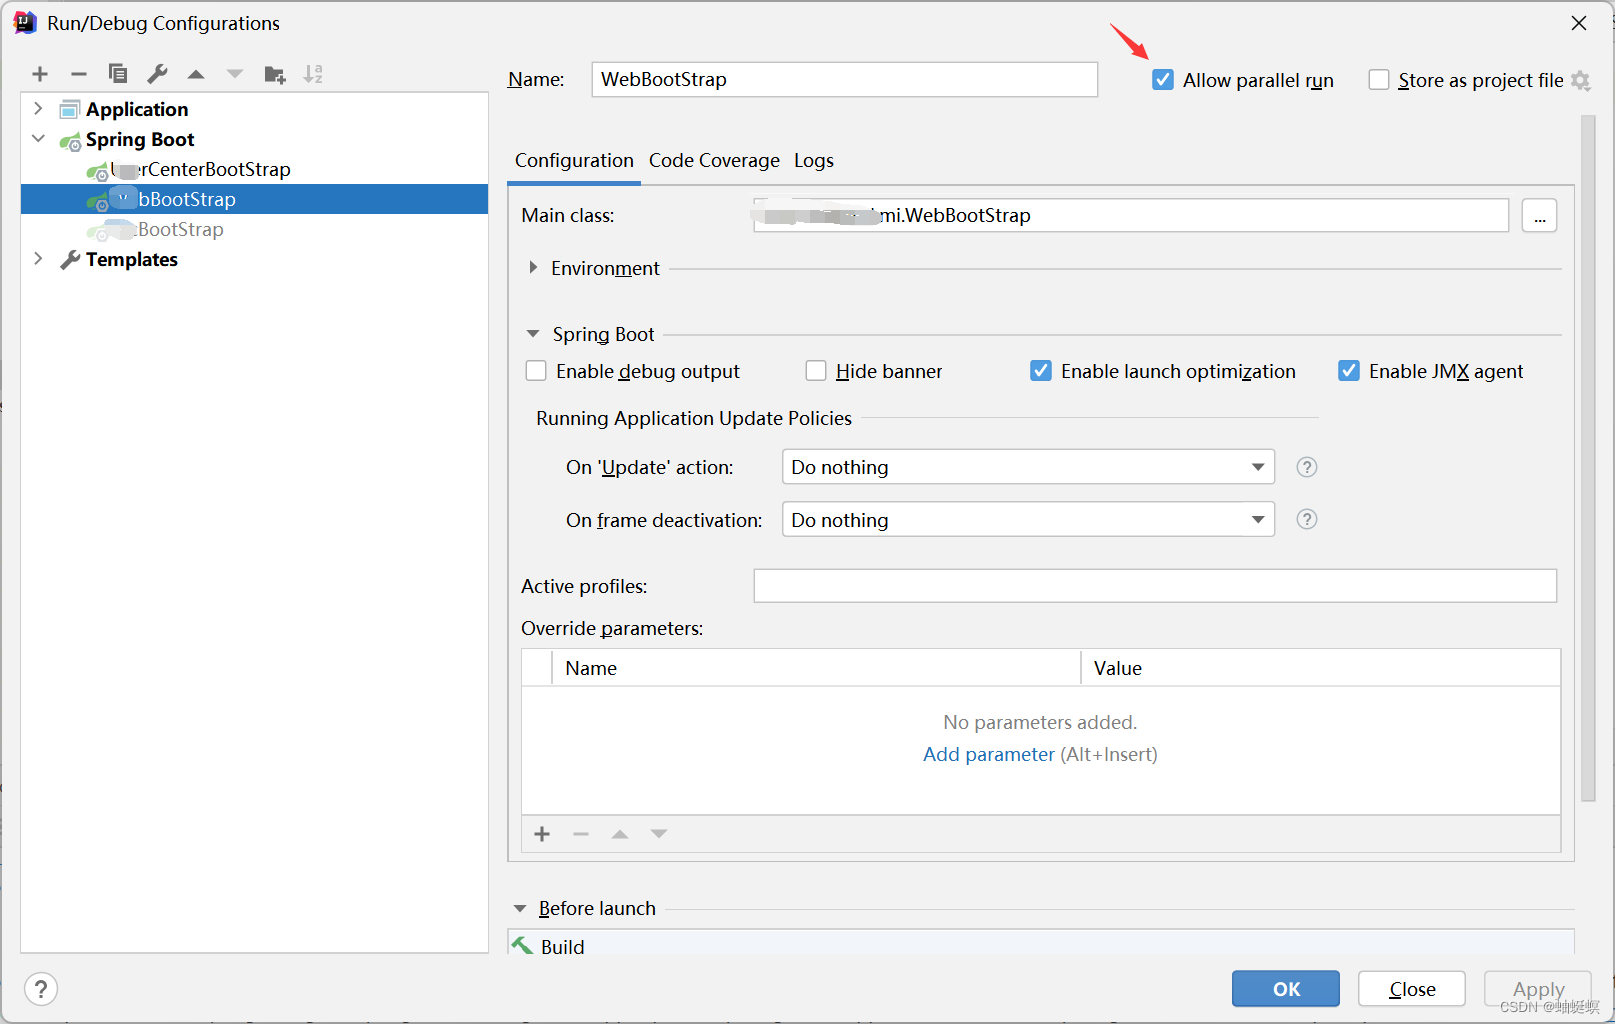The image size is (1615, 1024).
Task: Expand the Templates tree node
Action: [38, 258]
